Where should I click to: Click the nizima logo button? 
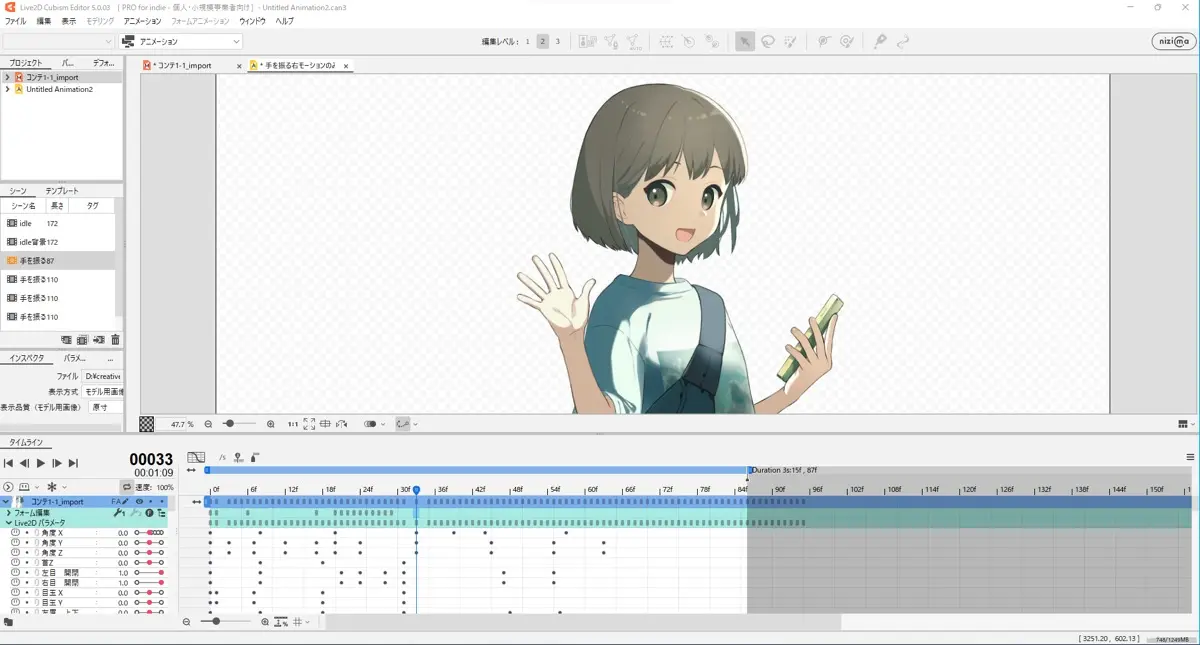1173,41
